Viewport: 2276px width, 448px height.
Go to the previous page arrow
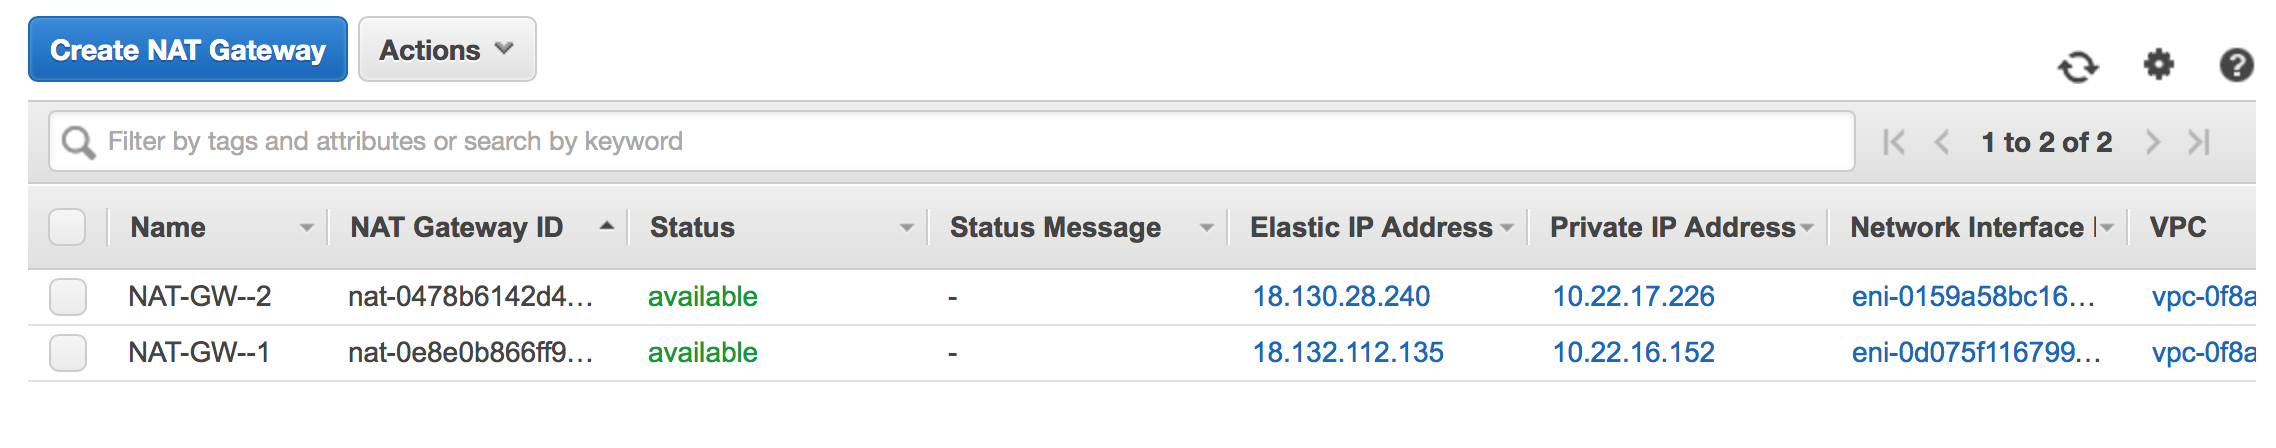tap(1942, 142)
